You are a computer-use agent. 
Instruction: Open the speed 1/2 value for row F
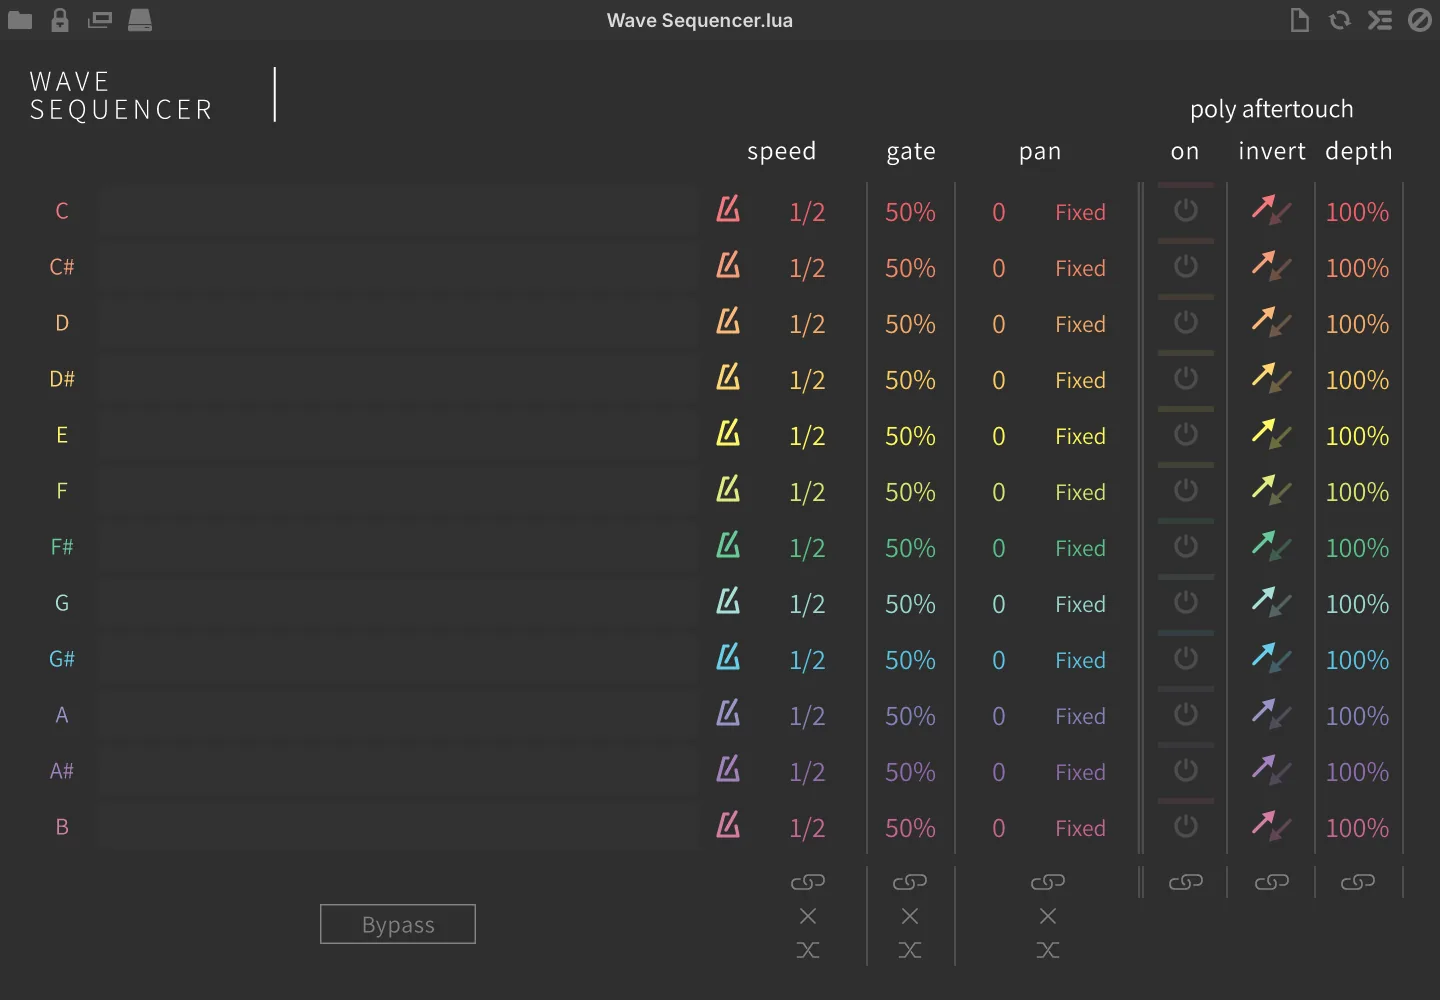pos(807,492)
